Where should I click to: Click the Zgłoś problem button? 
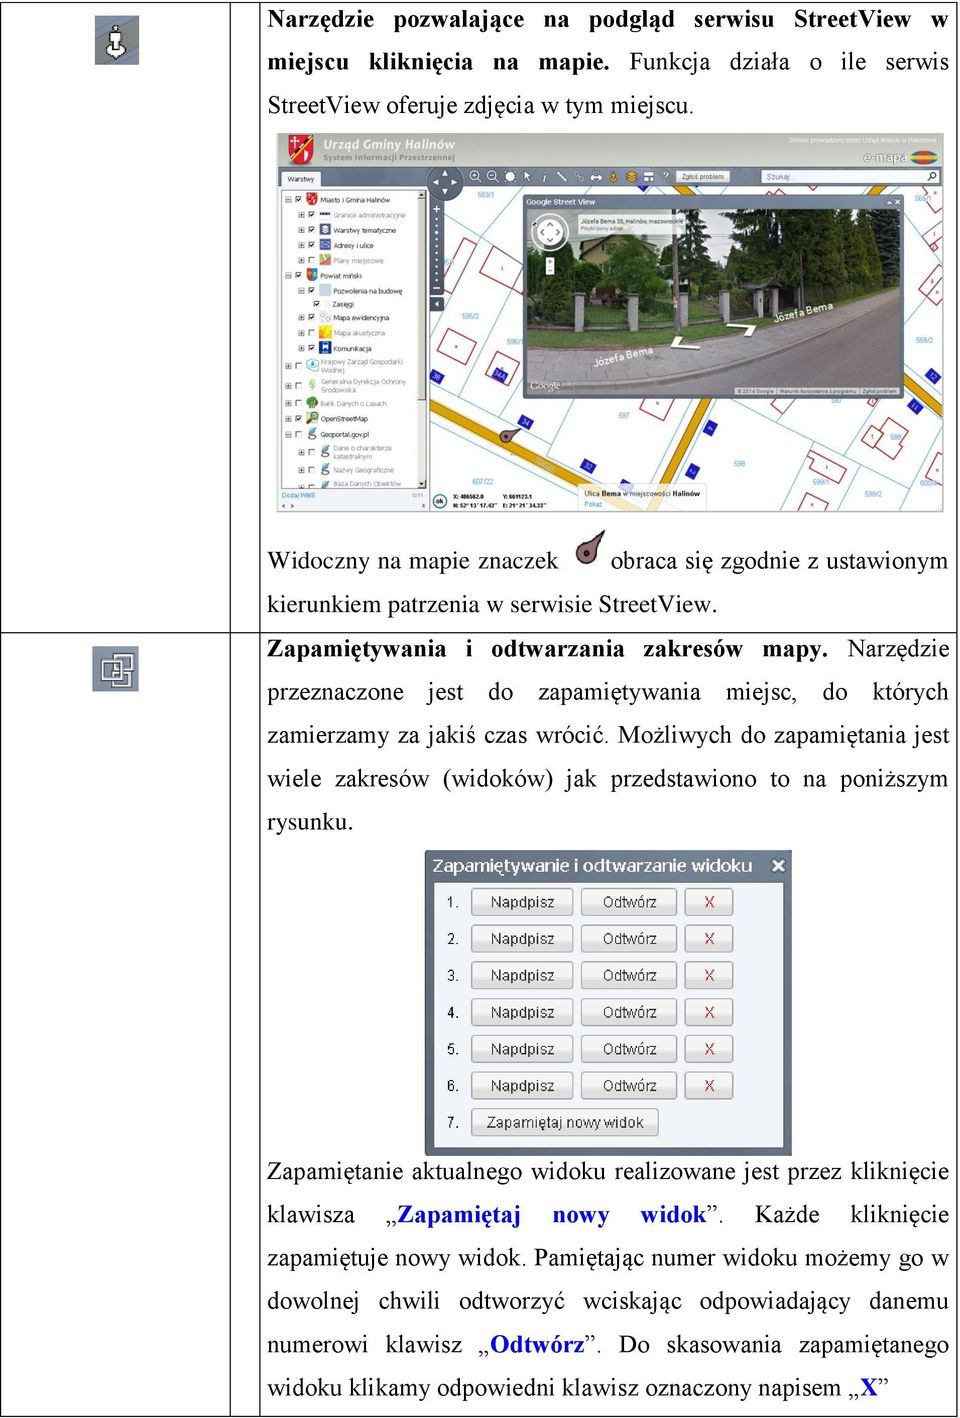(x=703, y=177)
